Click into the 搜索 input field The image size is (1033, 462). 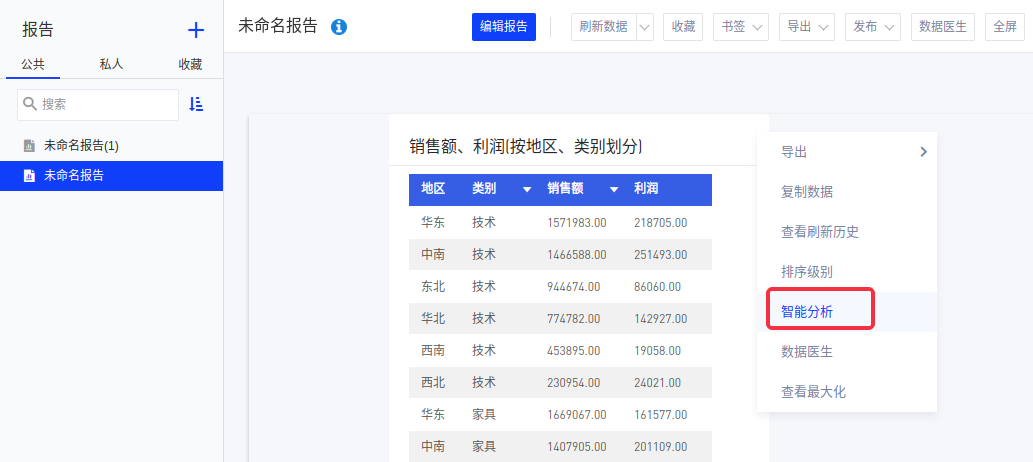coord(105,104)
